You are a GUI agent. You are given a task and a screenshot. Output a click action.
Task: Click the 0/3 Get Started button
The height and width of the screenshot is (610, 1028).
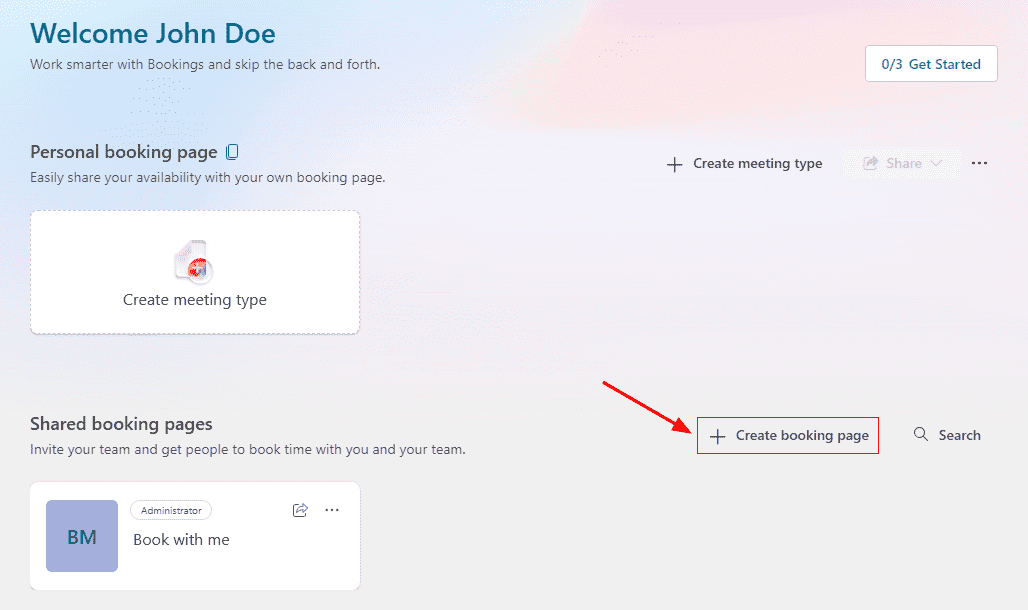coord(931,64)
